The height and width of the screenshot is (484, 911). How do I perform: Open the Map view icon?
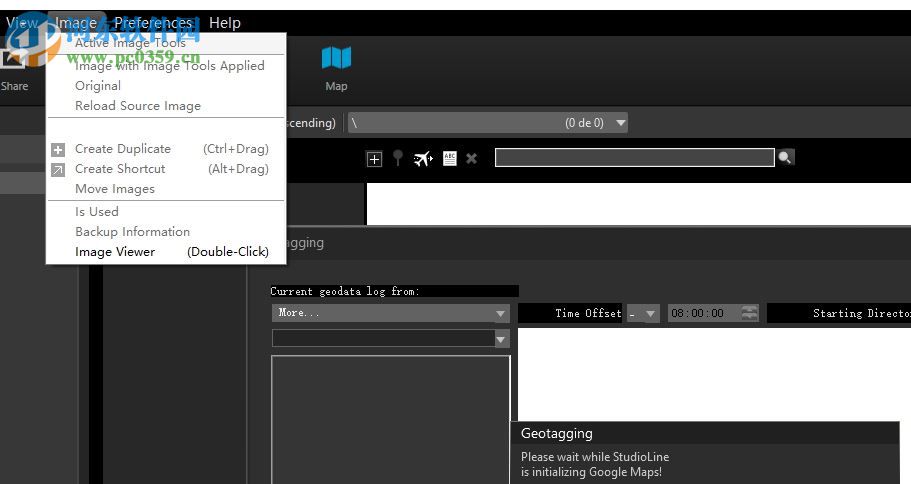pos(336,58)
